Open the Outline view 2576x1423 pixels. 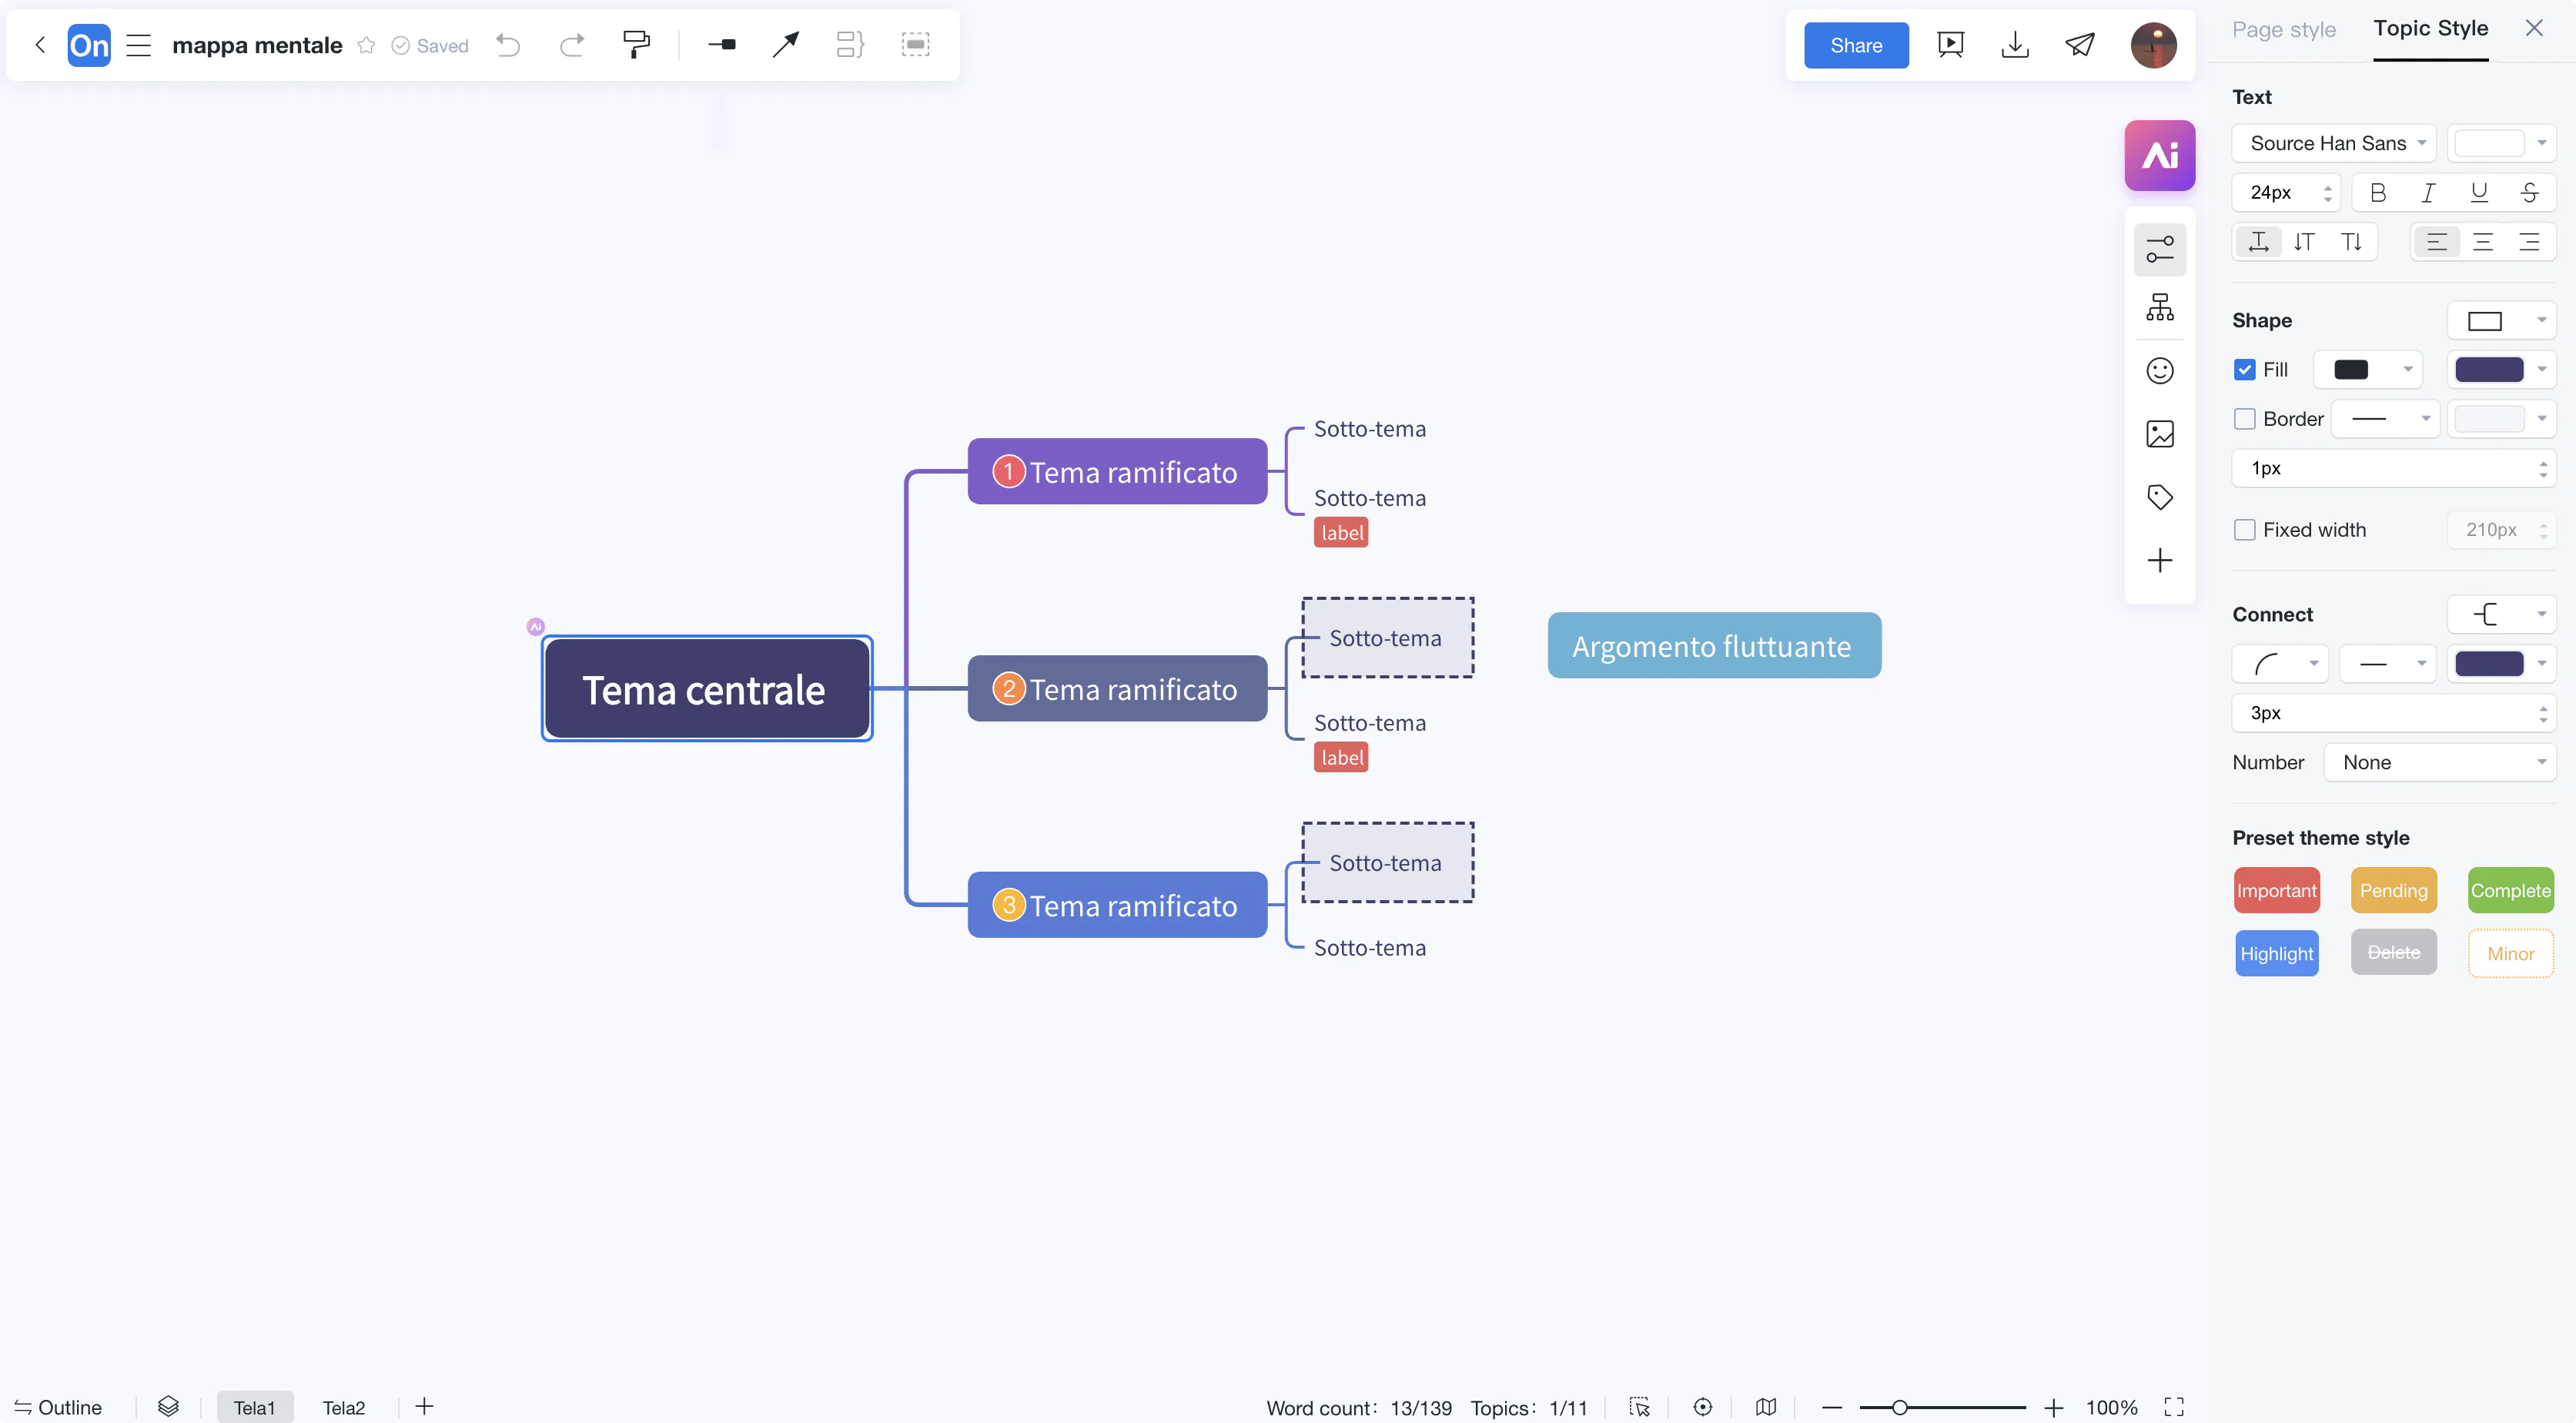58,1407
